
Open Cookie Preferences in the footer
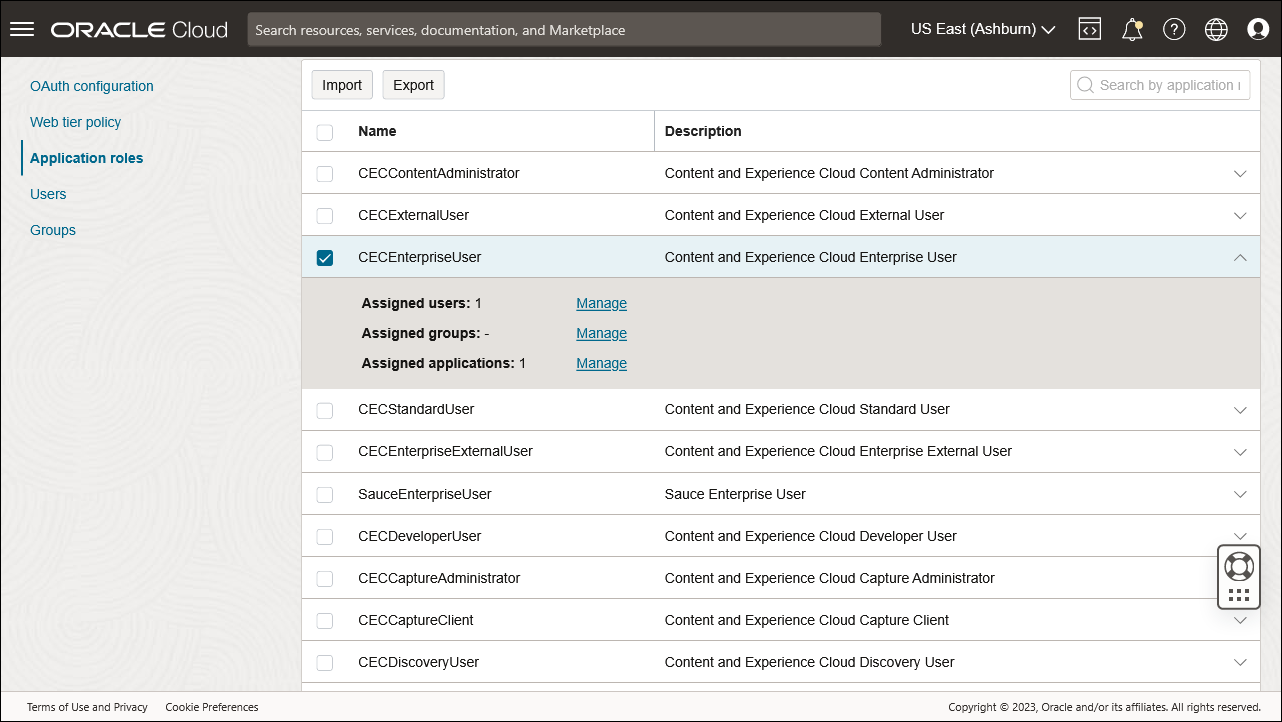pyautogui.click(x=211, y=707)
